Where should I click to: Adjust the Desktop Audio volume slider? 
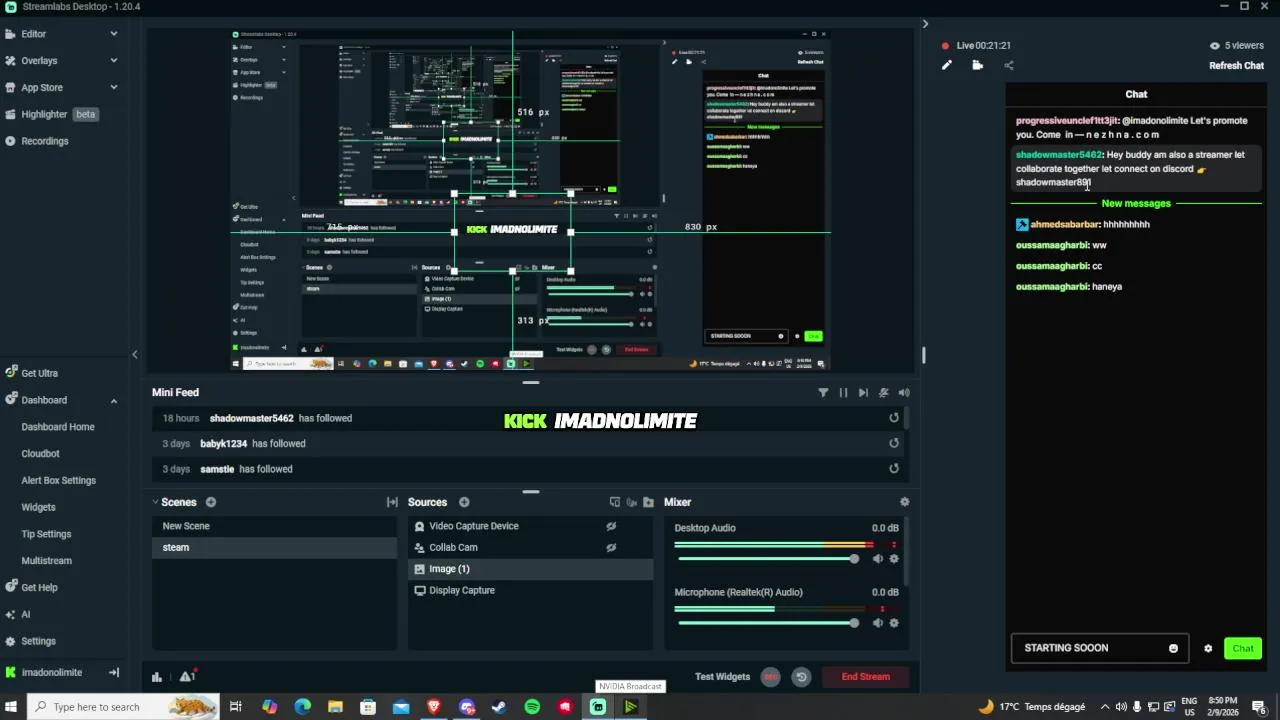pos(768,559)
